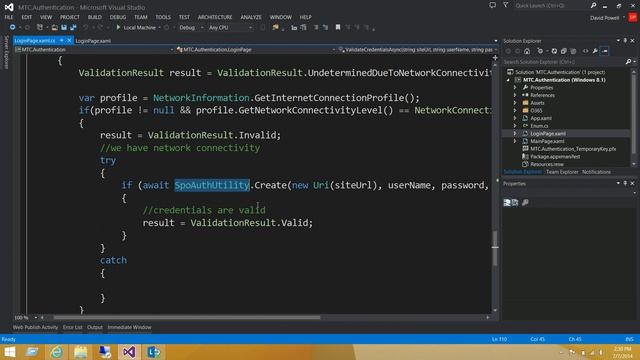640x360 pixels.
Task: Pin the Solution Explorer panel
Action: 625,41
